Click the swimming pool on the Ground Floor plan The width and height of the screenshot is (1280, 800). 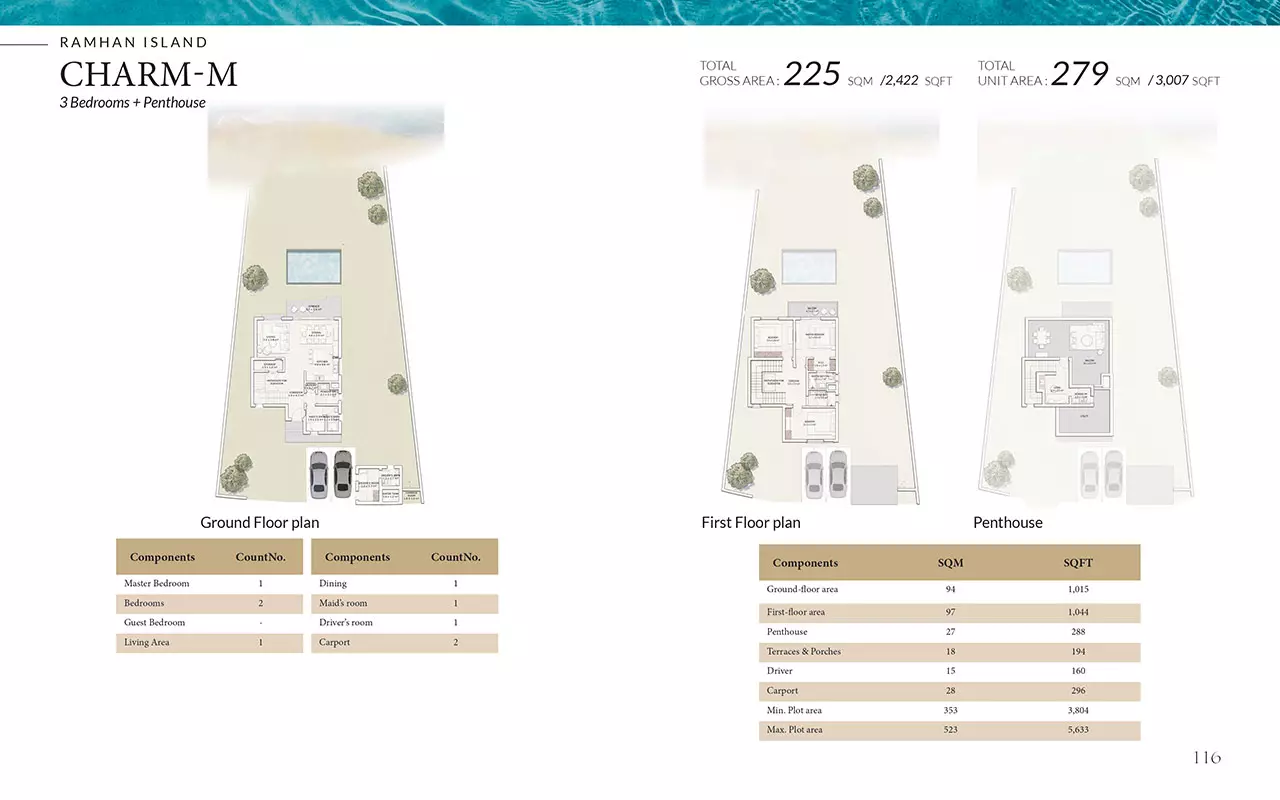[314, 267]
